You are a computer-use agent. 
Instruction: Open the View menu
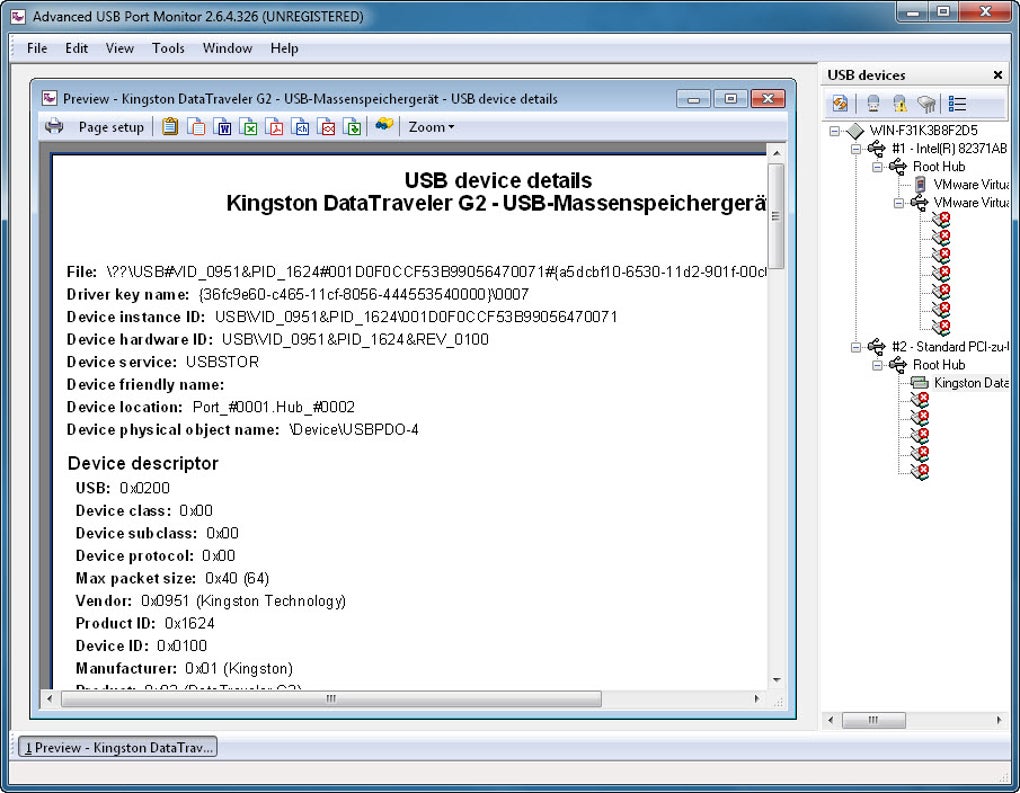click(x=120, y=48)
